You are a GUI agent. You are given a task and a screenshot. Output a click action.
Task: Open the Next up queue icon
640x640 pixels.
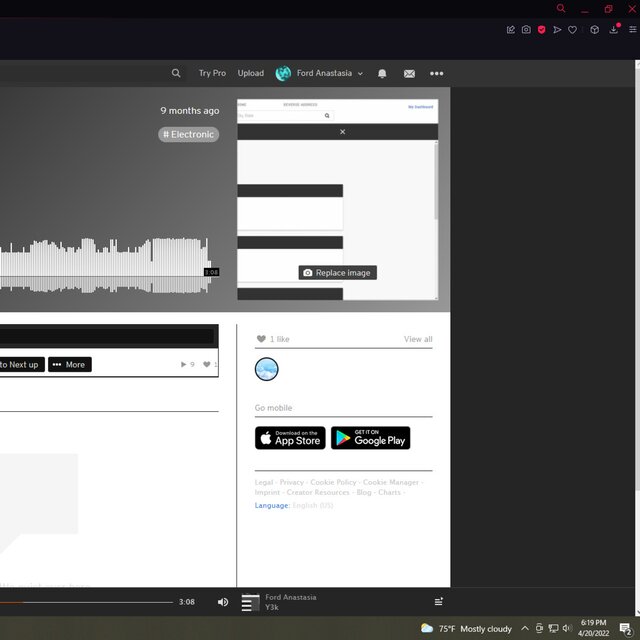pyautogui.click(x=438, y=602)
